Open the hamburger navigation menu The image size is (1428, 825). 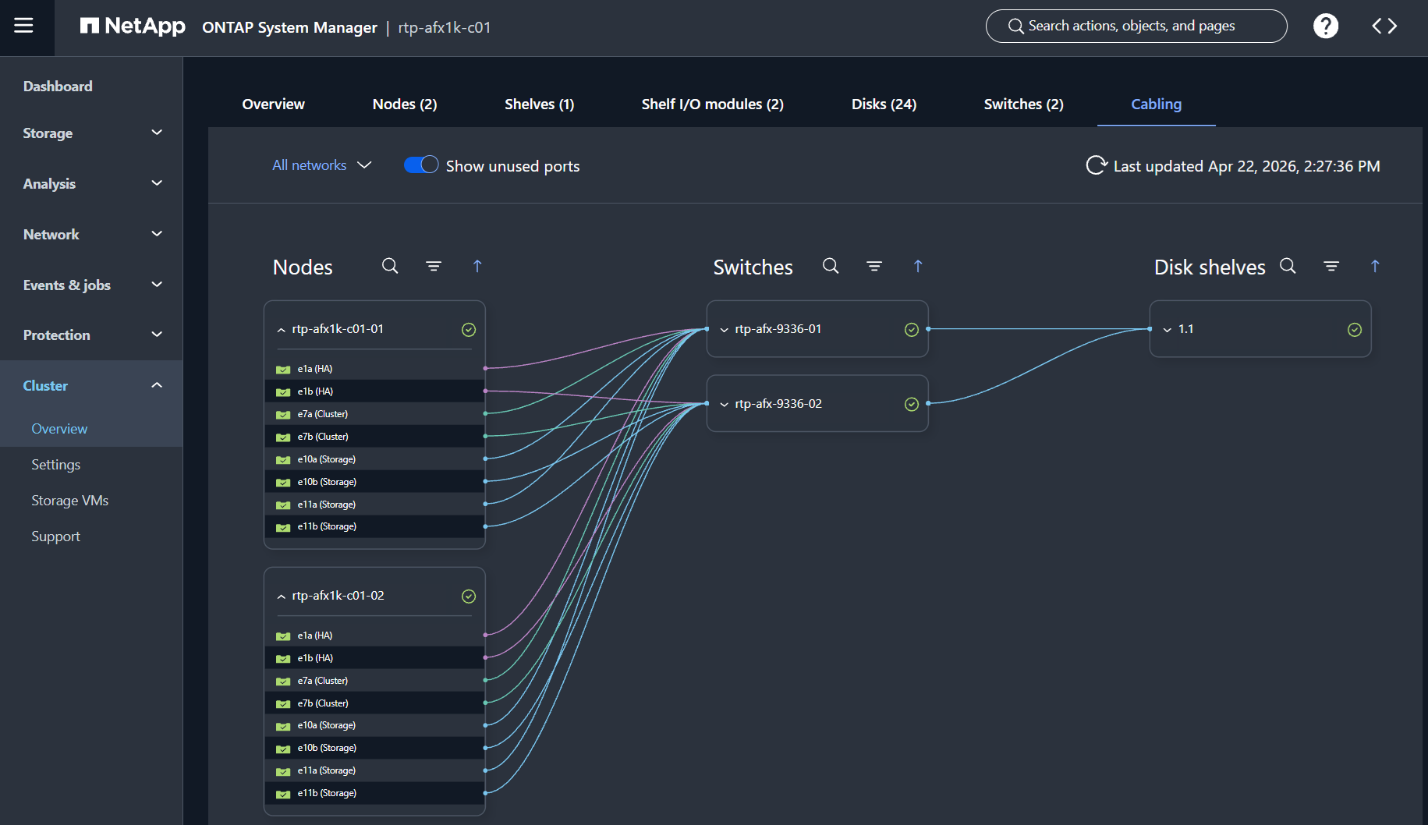click(24, 26)
